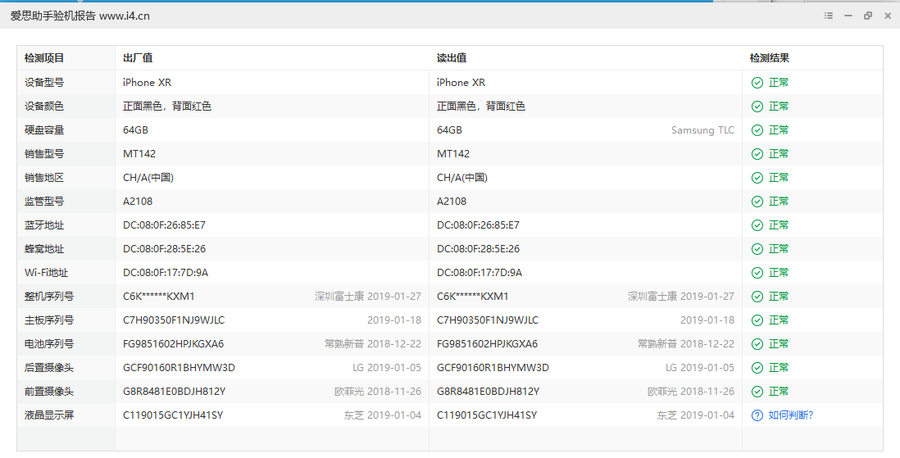Image resolution: width=900 pixels, height=458 pixels.
Task: Click factory Bluetooth address DC:08:0F:26:85:E7
Action: coord(164,225)
